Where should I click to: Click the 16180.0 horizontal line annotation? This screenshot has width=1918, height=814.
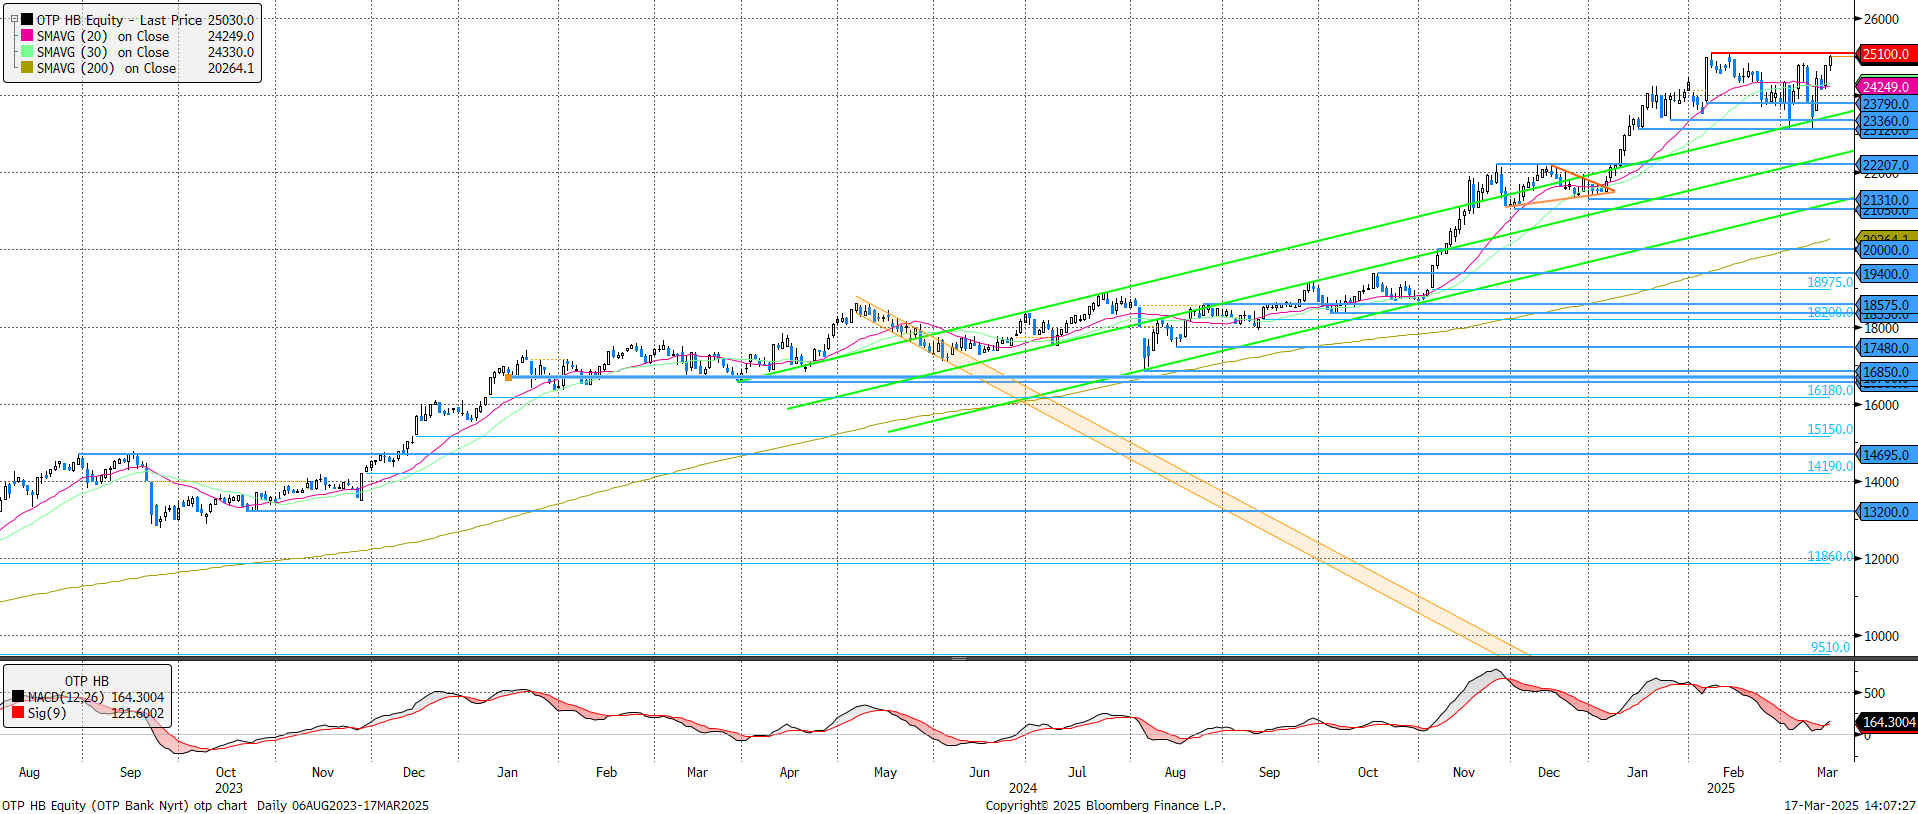click(1829, 390)
